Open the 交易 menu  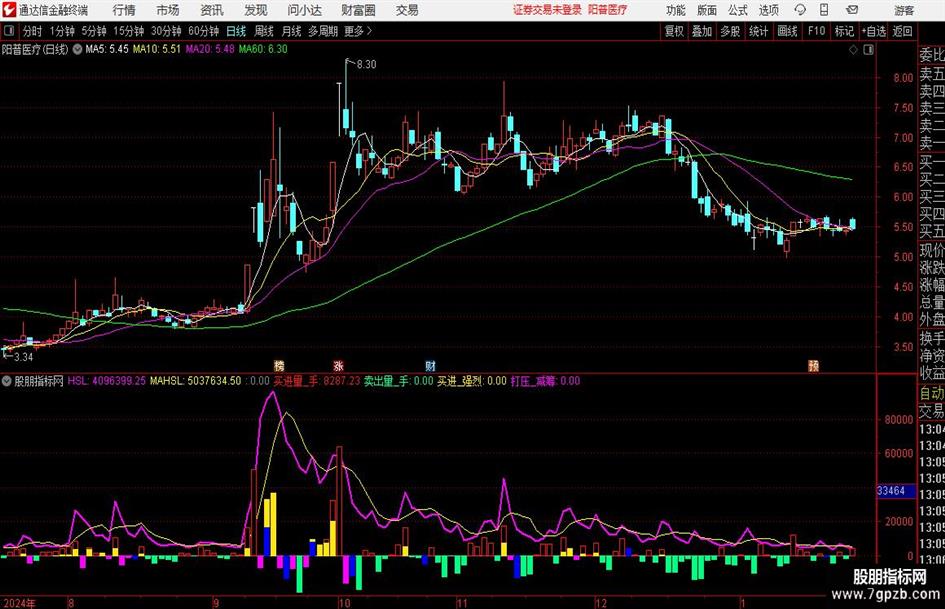pyautogui.click(x=407, y=10)
